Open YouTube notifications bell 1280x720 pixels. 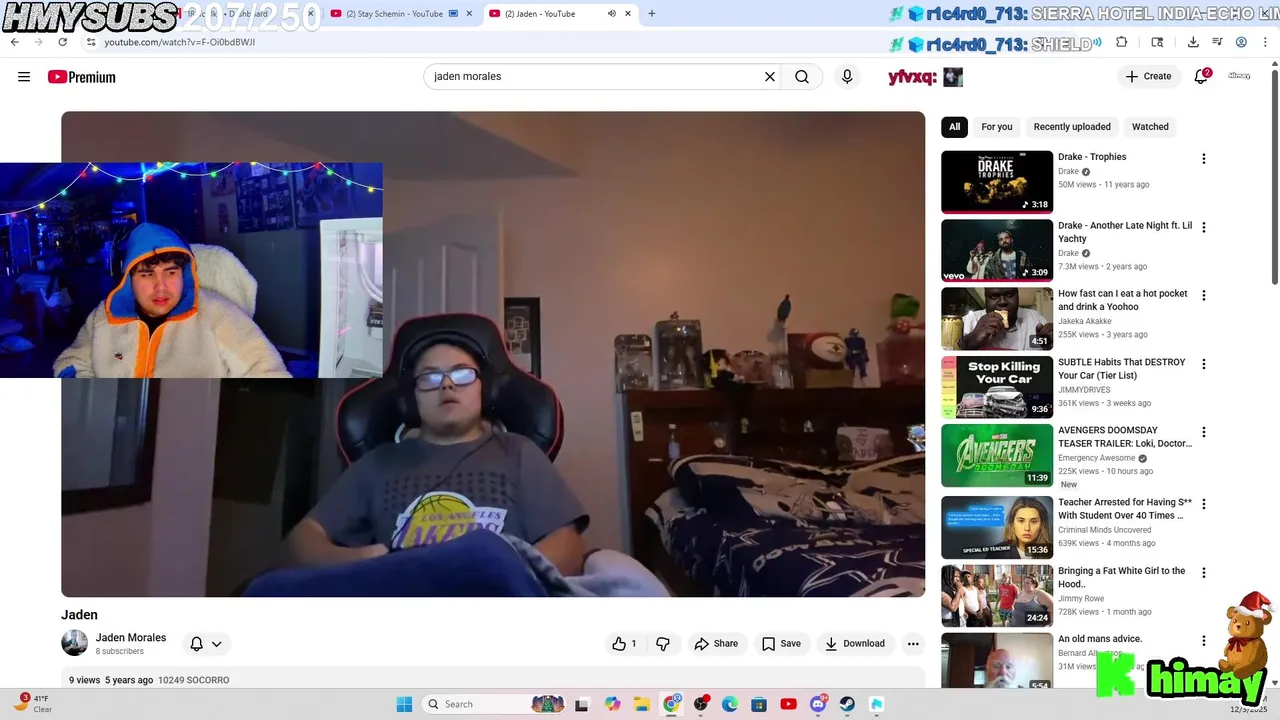(1202, 76)
